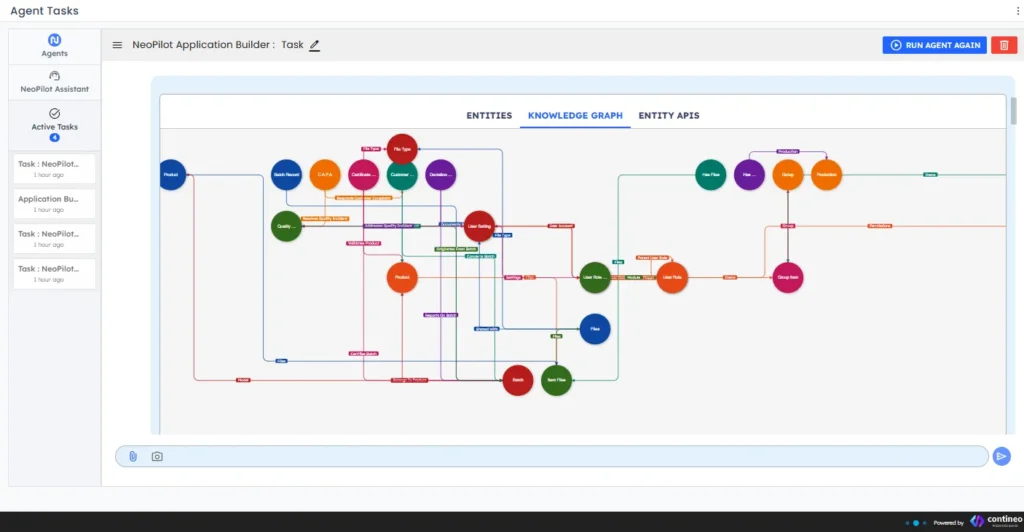Open the Application Bu... task in the sidebar

tap(54, 204)
